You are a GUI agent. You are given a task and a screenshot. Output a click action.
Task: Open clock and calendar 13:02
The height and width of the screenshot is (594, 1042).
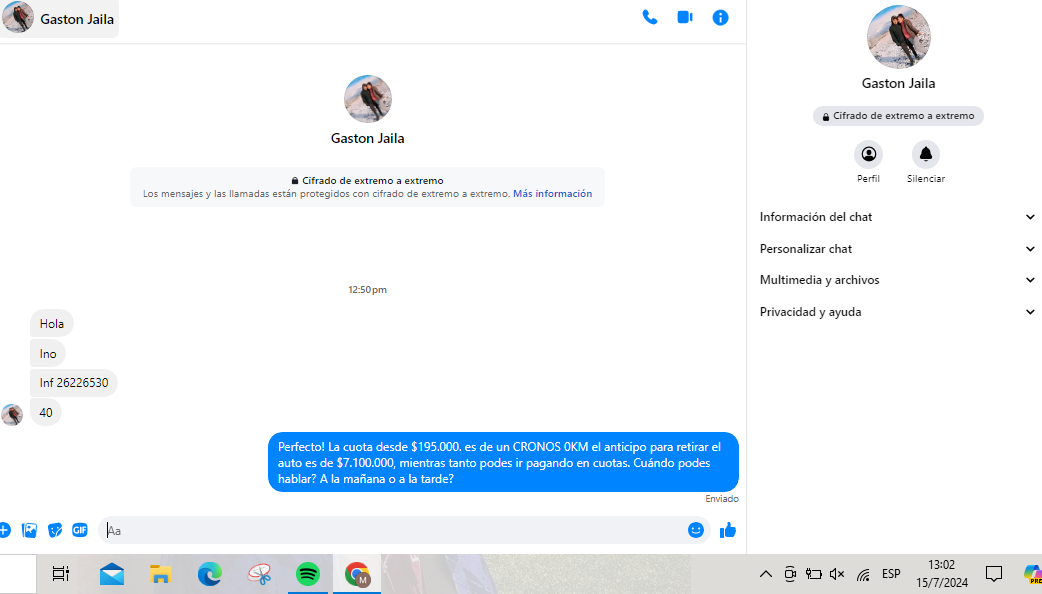[x=942, y=574]
